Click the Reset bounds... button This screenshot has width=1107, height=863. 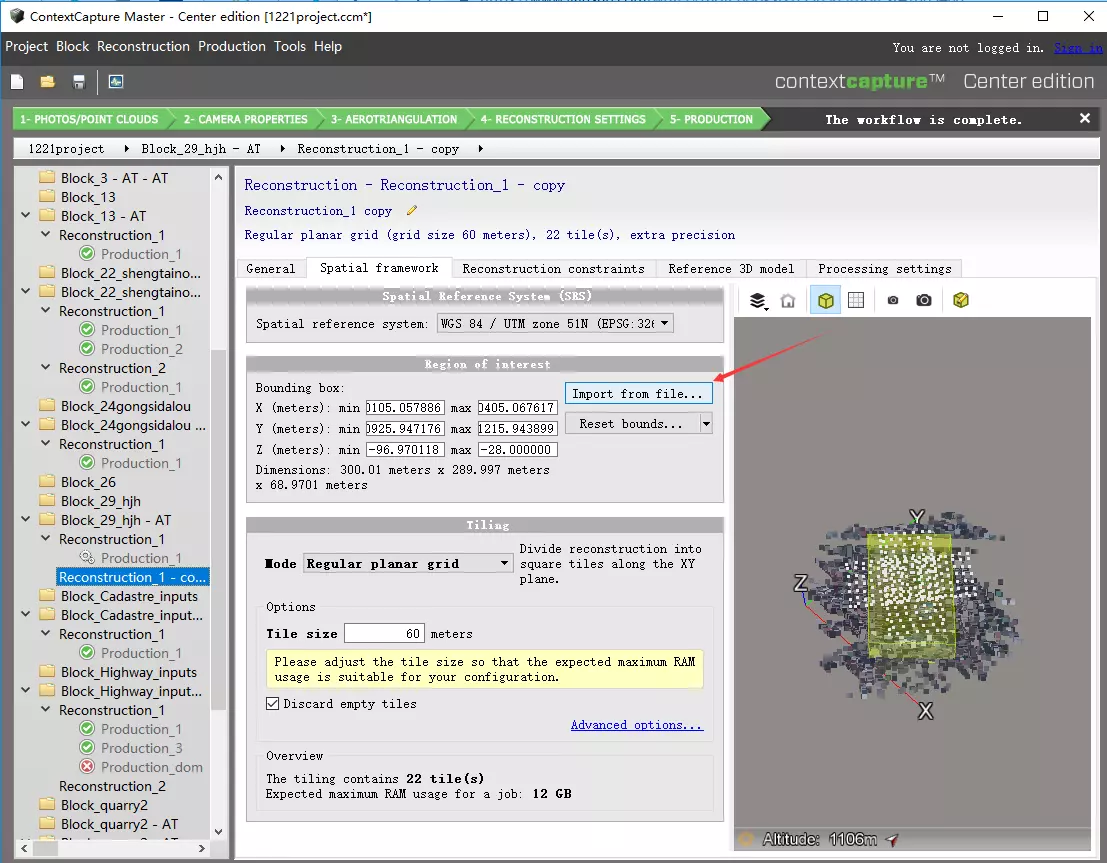click(631, 424)
